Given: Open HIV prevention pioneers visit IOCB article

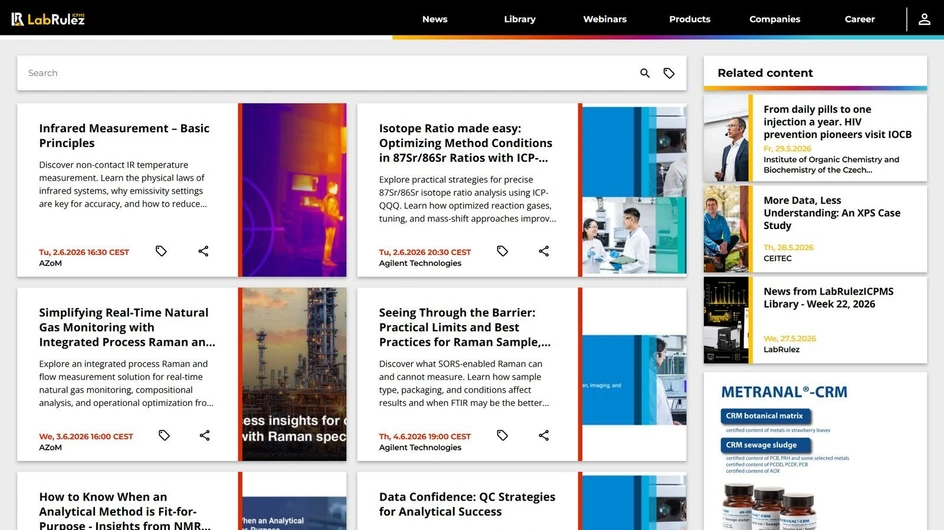Looking at the screenshot, I should point(837,122).
